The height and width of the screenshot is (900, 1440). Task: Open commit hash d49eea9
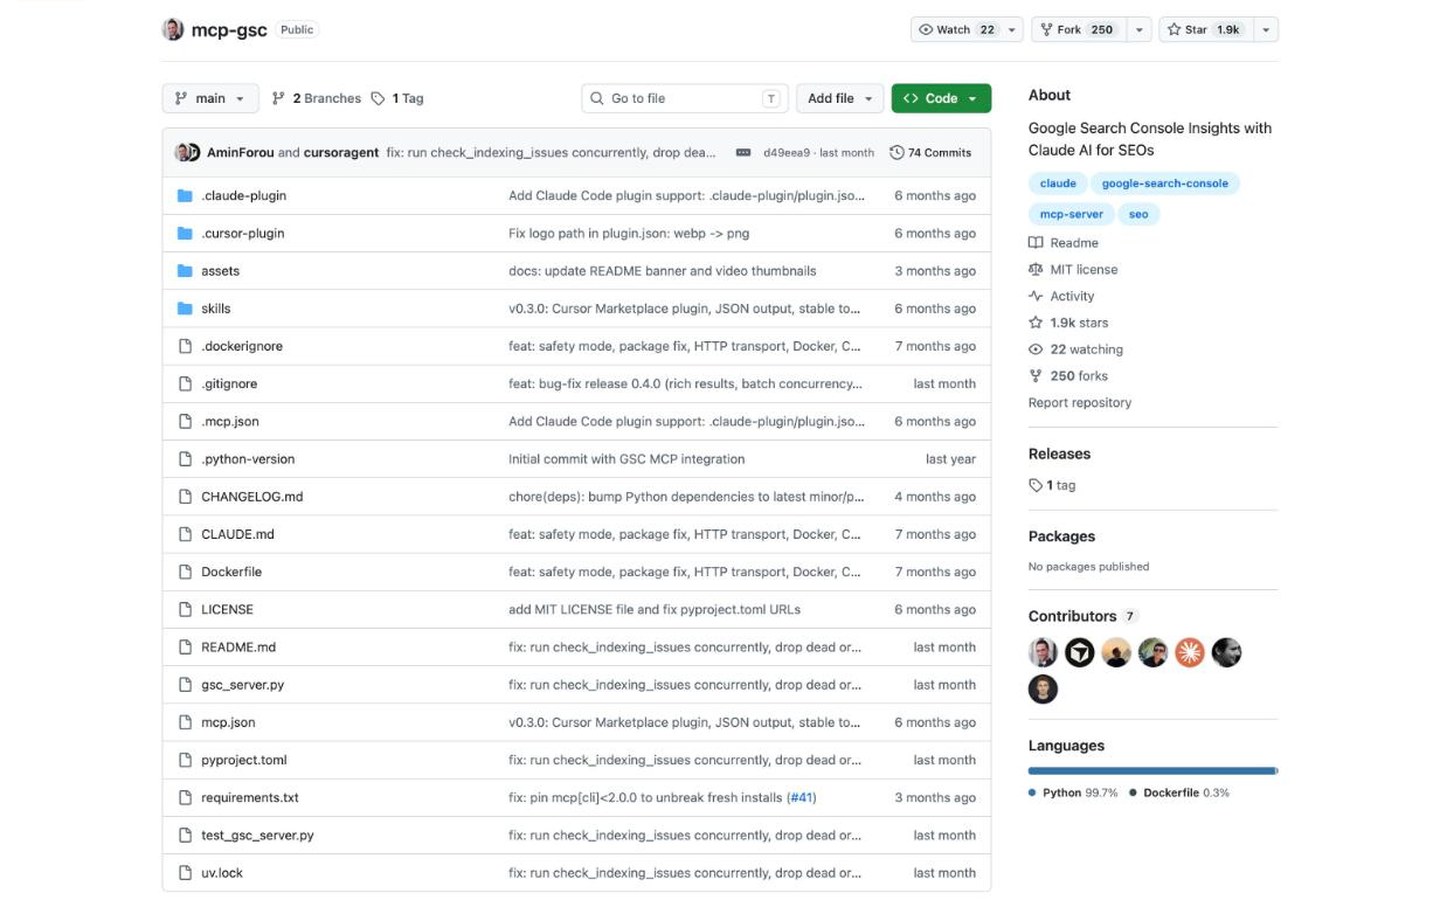click(786, 153)
